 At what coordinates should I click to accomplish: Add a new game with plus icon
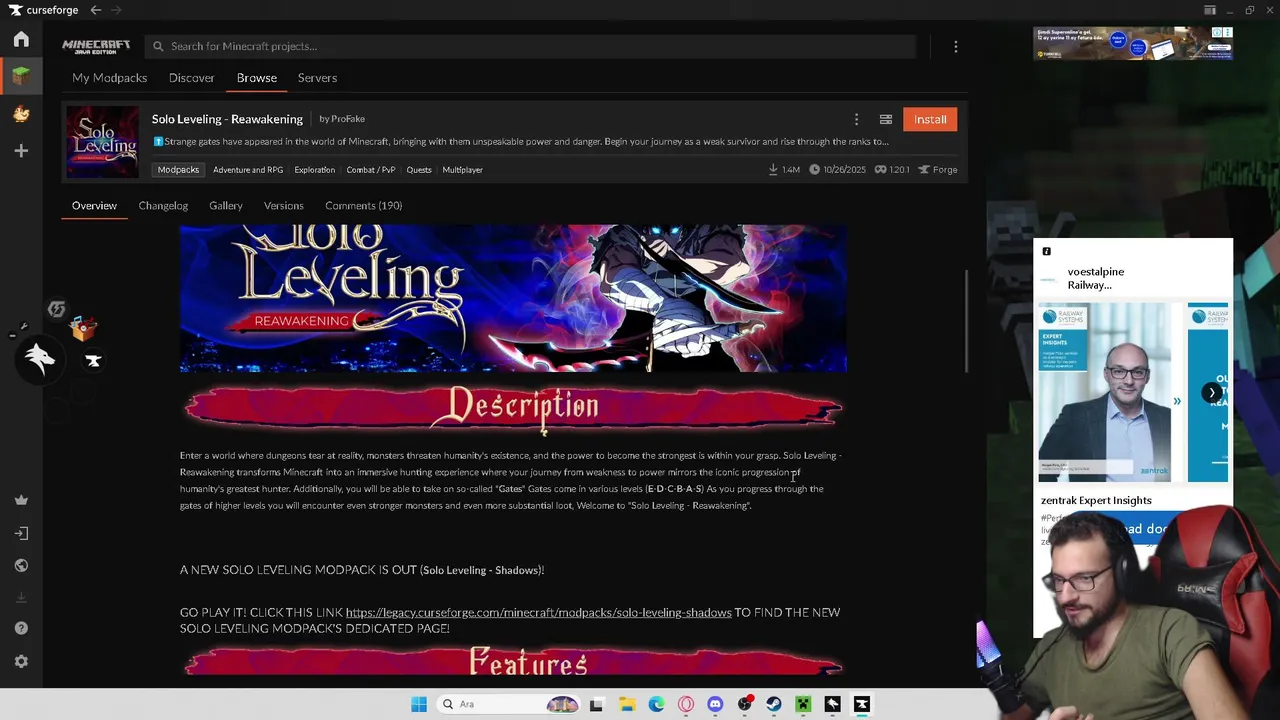point(21,150)
